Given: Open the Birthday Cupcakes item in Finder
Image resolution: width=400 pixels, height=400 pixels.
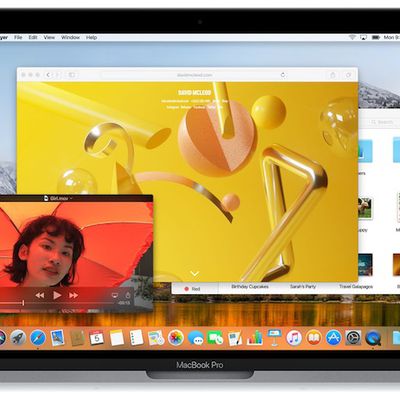Looking at the screenshot, I should pyautogui.click(x=250, y=286).
